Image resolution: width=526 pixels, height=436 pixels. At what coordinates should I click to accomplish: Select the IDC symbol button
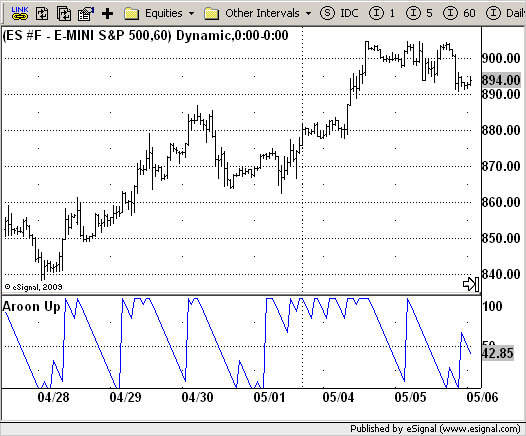tap(339, 13)
